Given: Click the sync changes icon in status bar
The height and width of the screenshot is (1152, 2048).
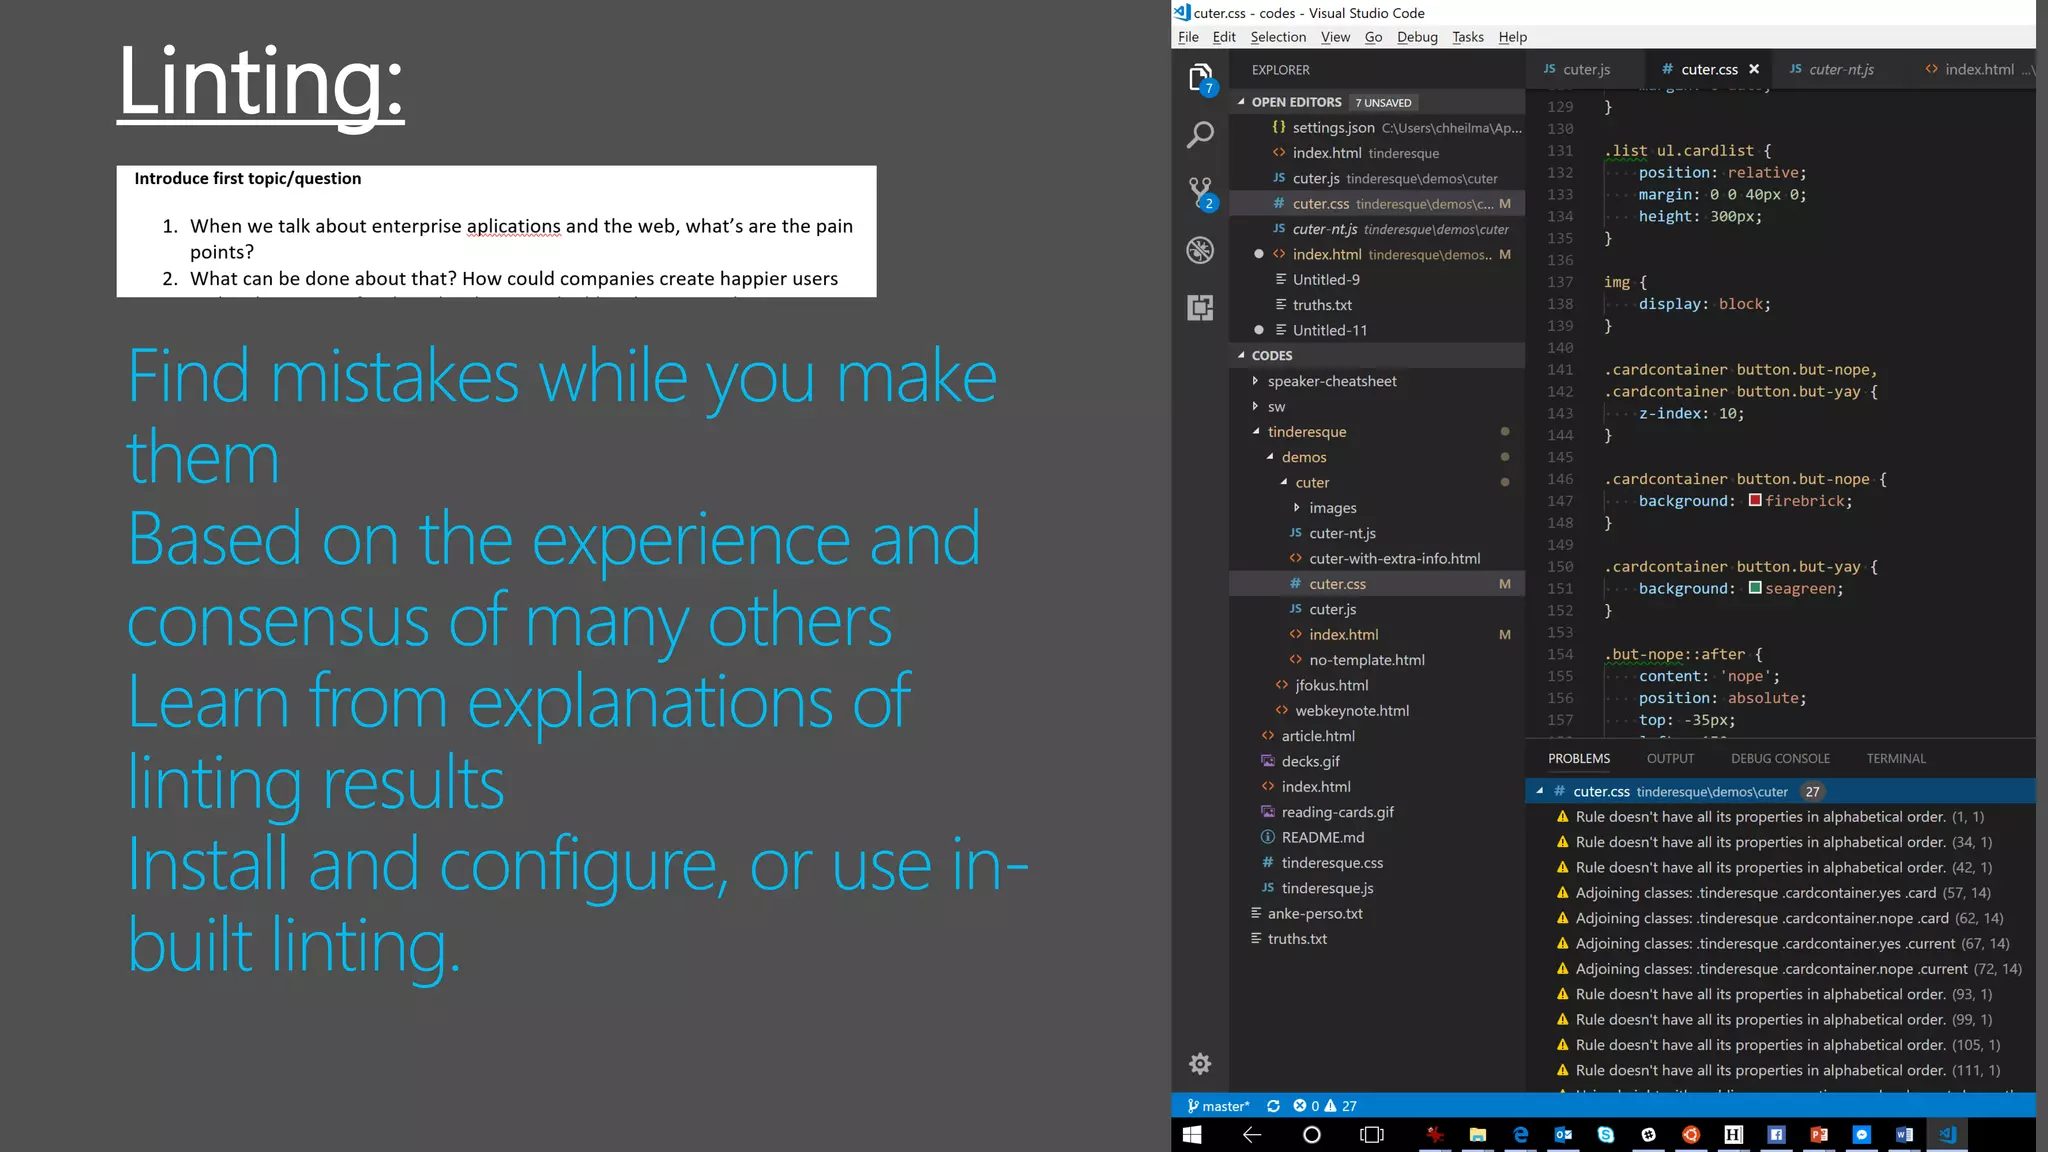Looking at the screenshot, I should (x=1273, y=1106).
